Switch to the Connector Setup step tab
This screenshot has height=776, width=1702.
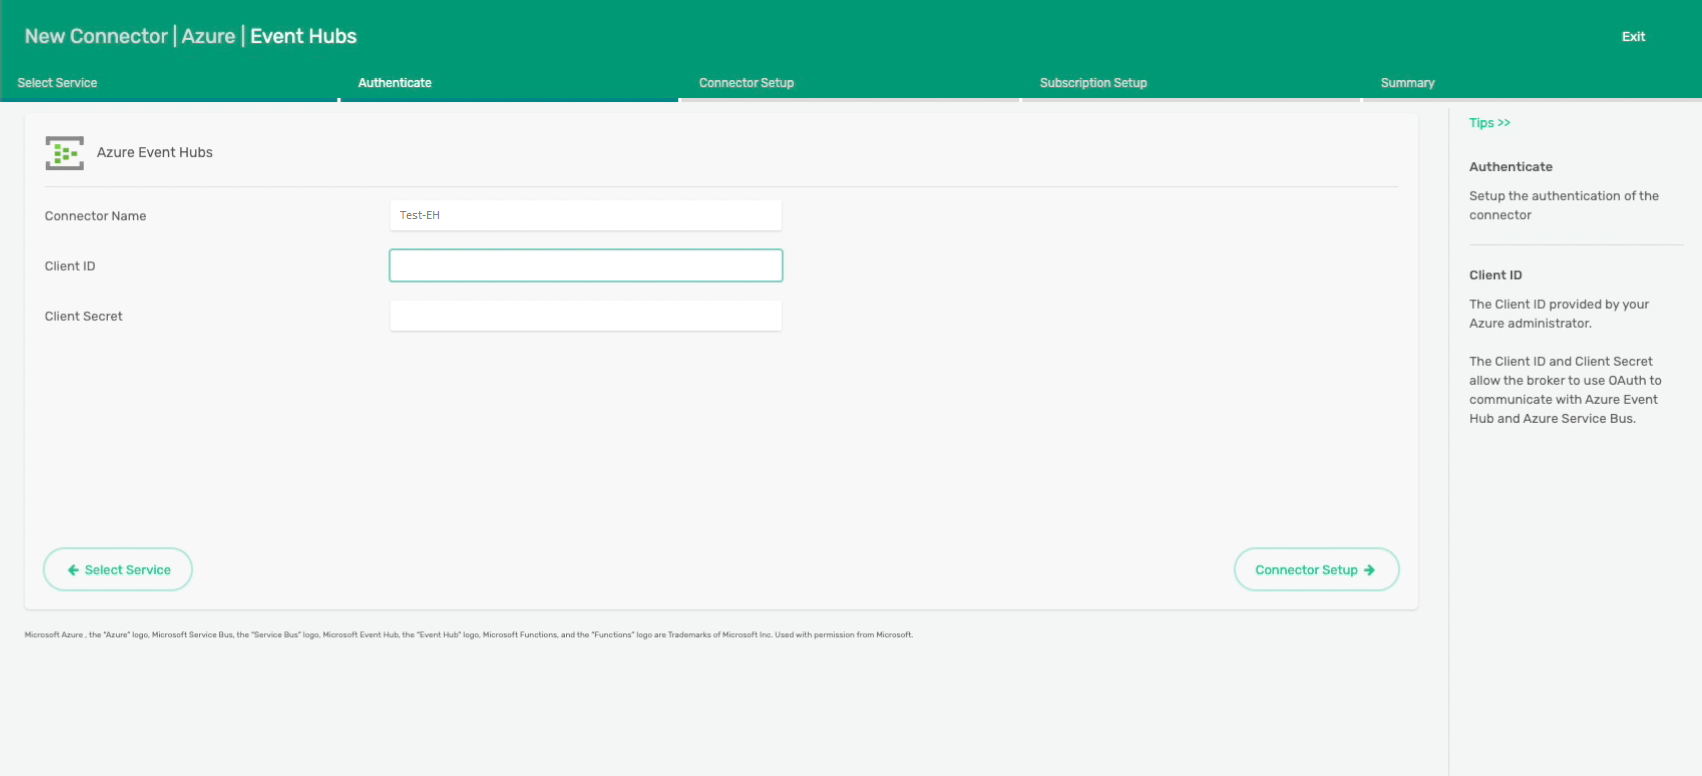pyautogui.click(x=746, y=83)
